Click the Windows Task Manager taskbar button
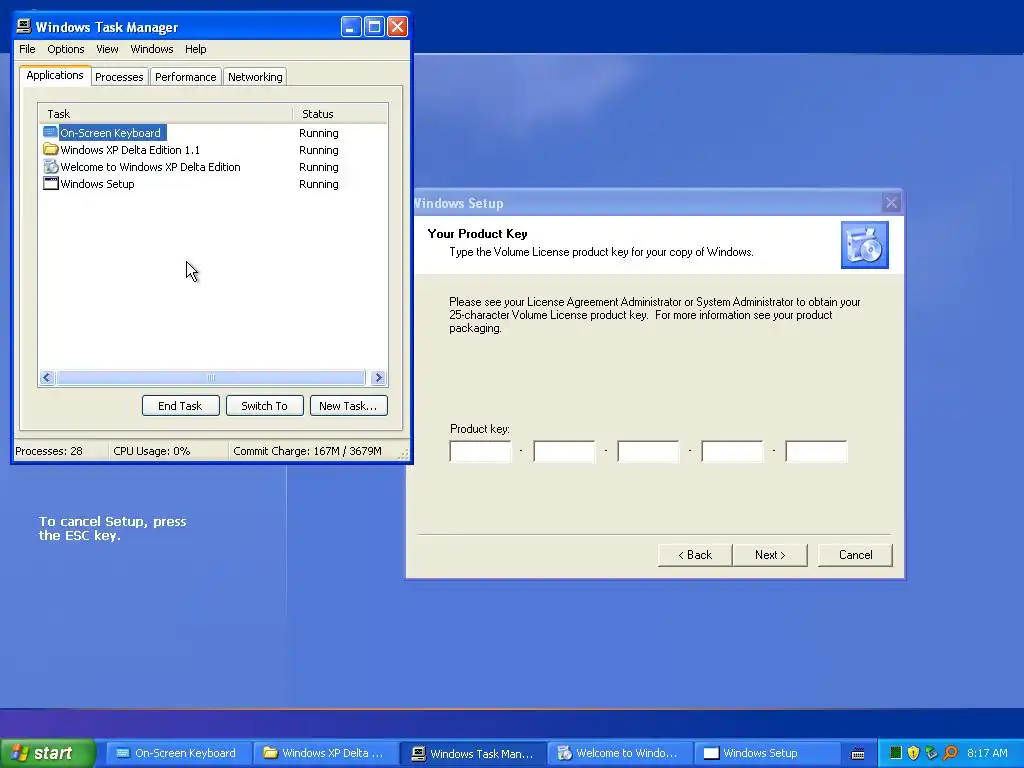The width and height of the screenshot is (1024, 768). coord(473,753)
